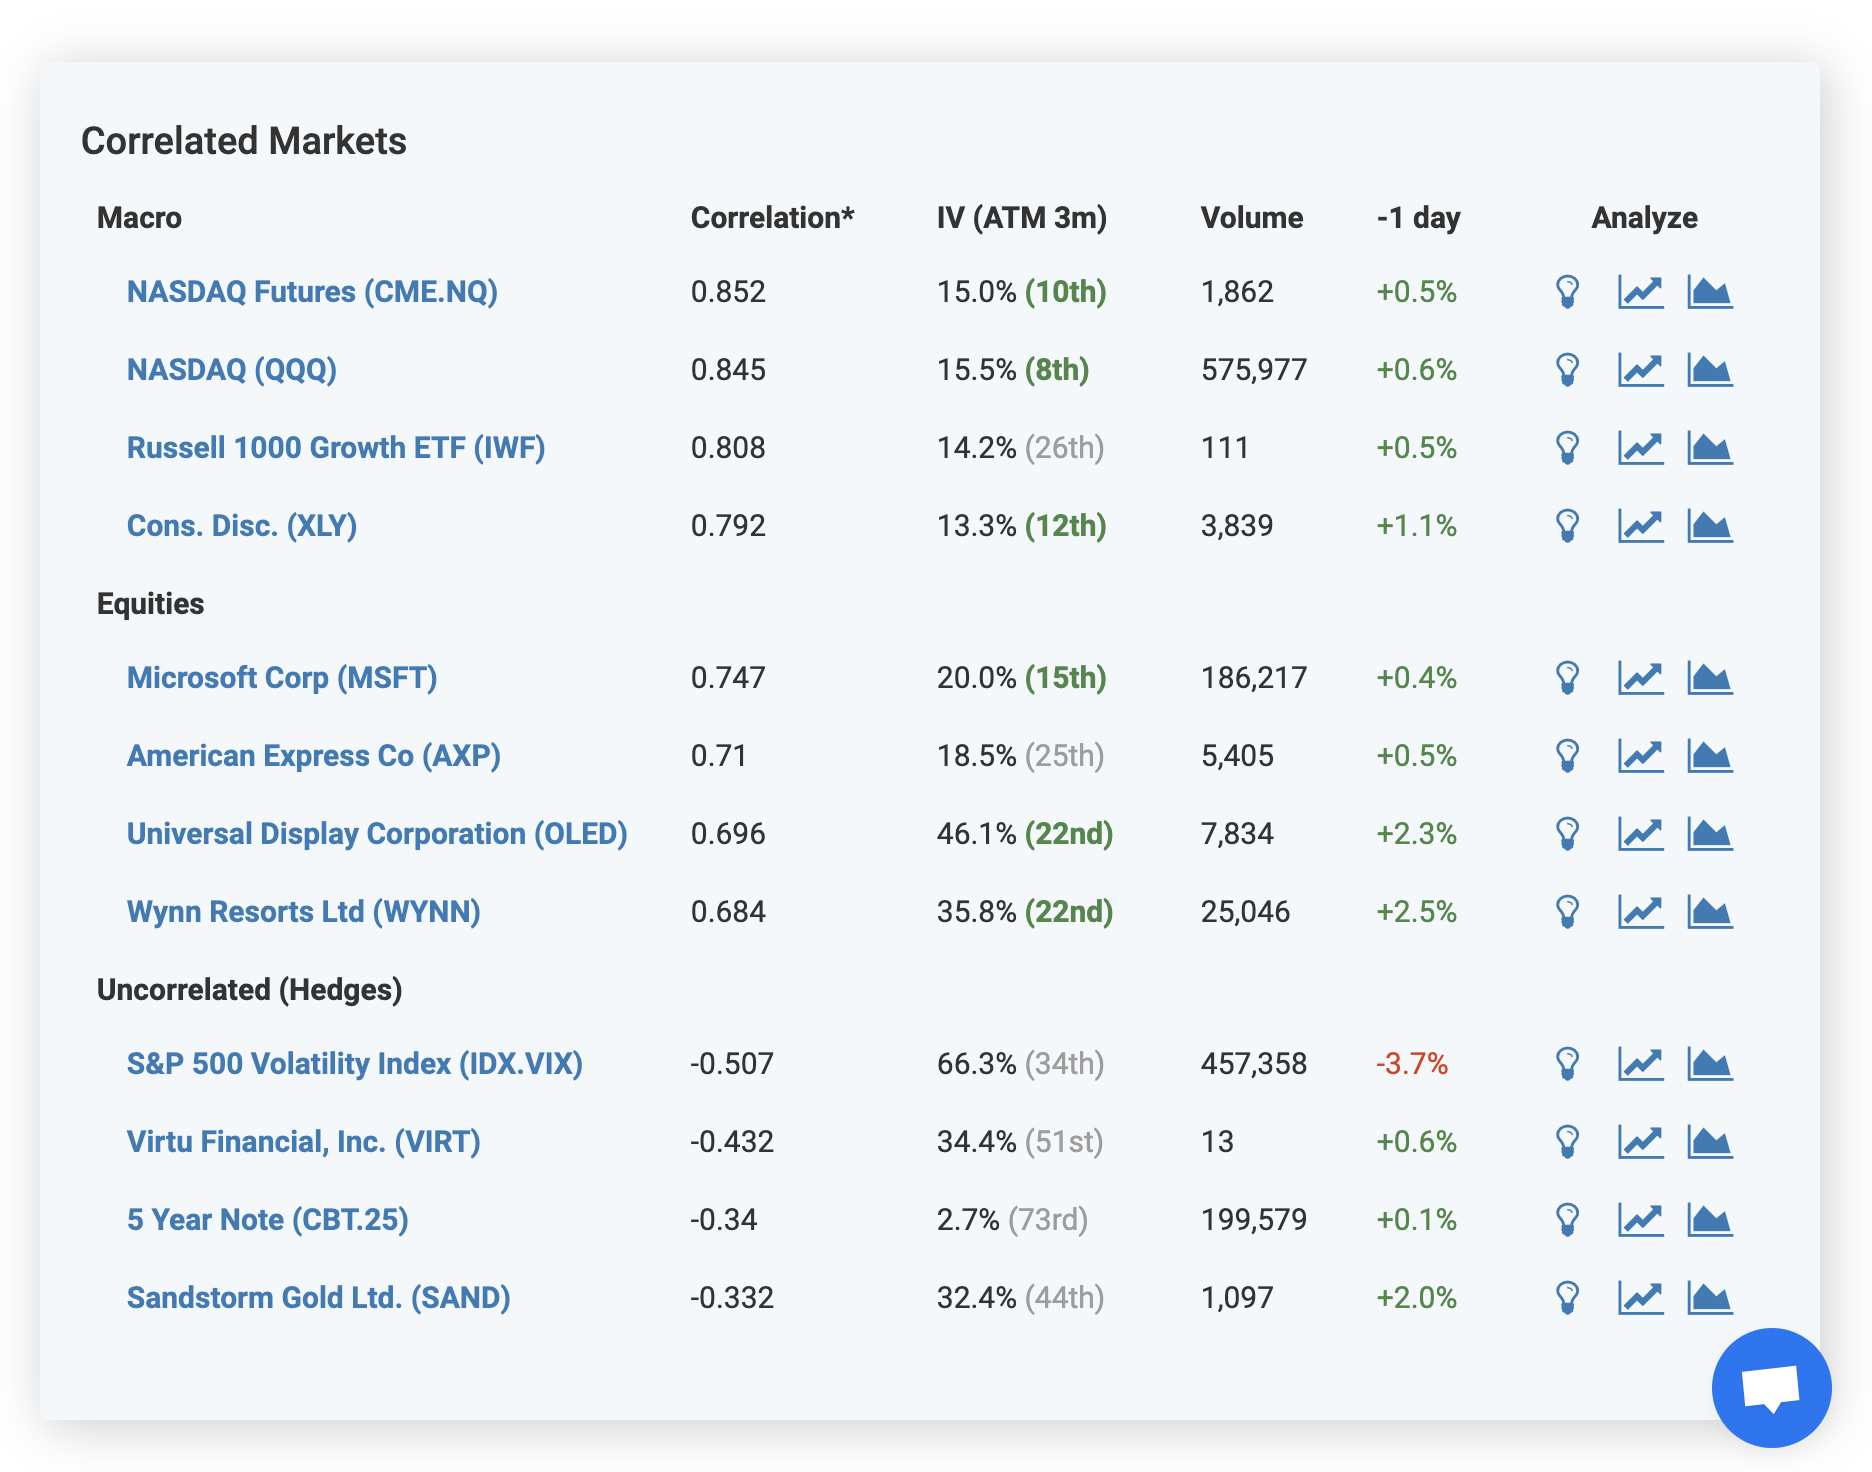Image resolution: width=1872 pixels, height=1472 pixels.
Task: Open American Express Co (AXP) link
Action: [x=314, y=756]
